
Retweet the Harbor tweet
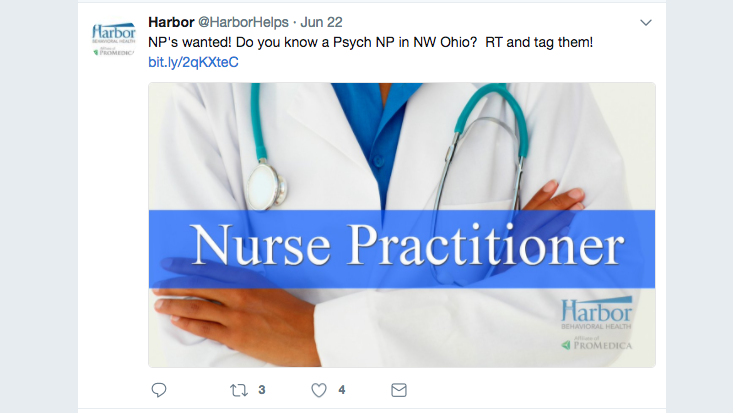click(239, 390)
